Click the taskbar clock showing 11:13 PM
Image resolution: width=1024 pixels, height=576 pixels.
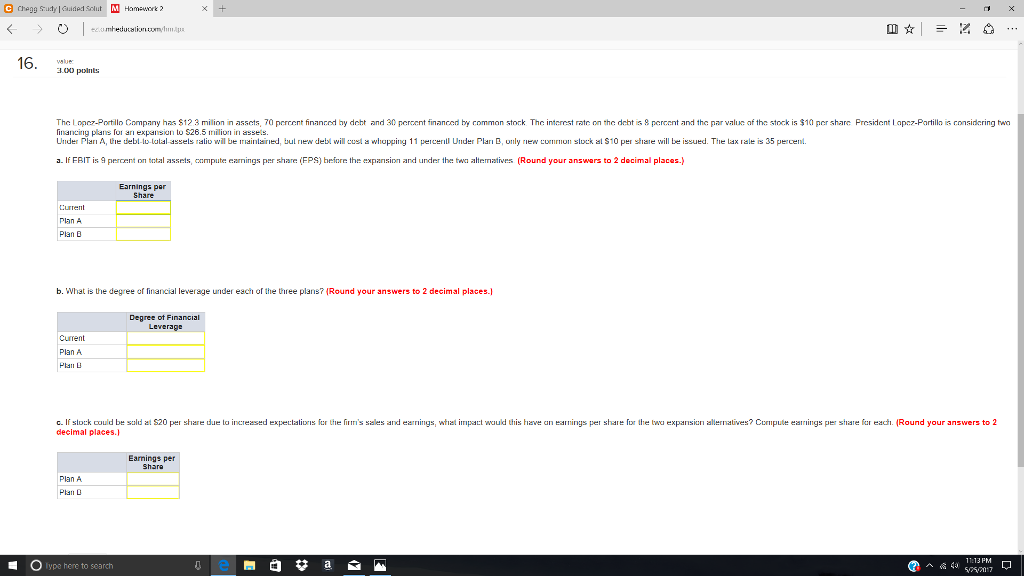(x=978, y=566)
